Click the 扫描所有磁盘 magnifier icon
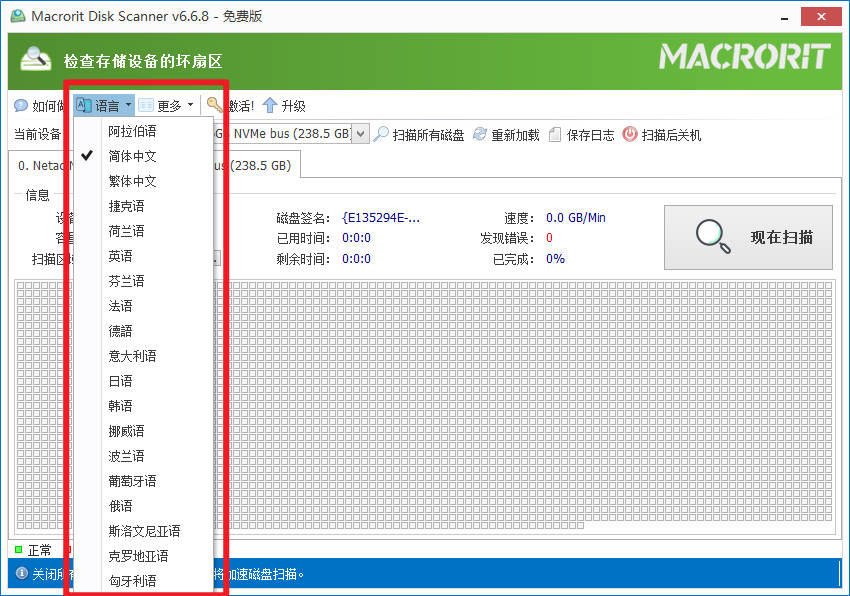Screen dimensions: 850x596 (381, 134)
